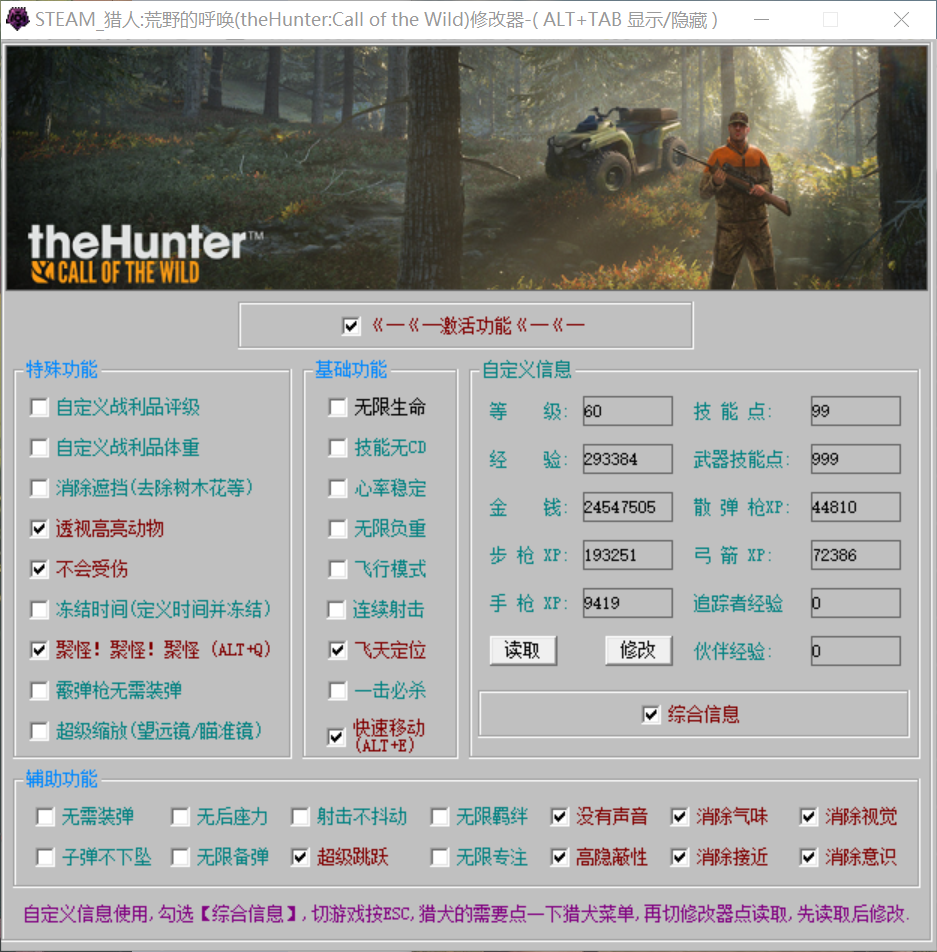Image resolution: width=937 pixels, height=952 pixels.
Task: Tick the 无限负重 checkbox
Action: (x=337, y=529)
